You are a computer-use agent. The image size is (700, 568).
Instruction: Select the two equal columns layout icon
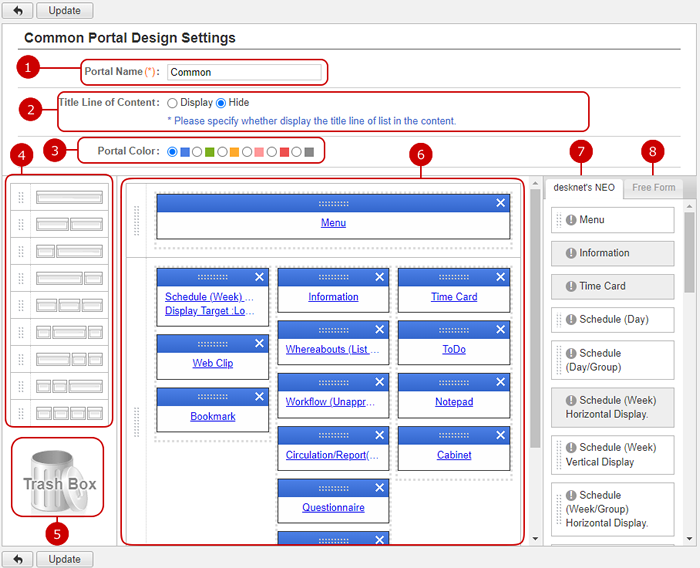(x=69, y=224)
